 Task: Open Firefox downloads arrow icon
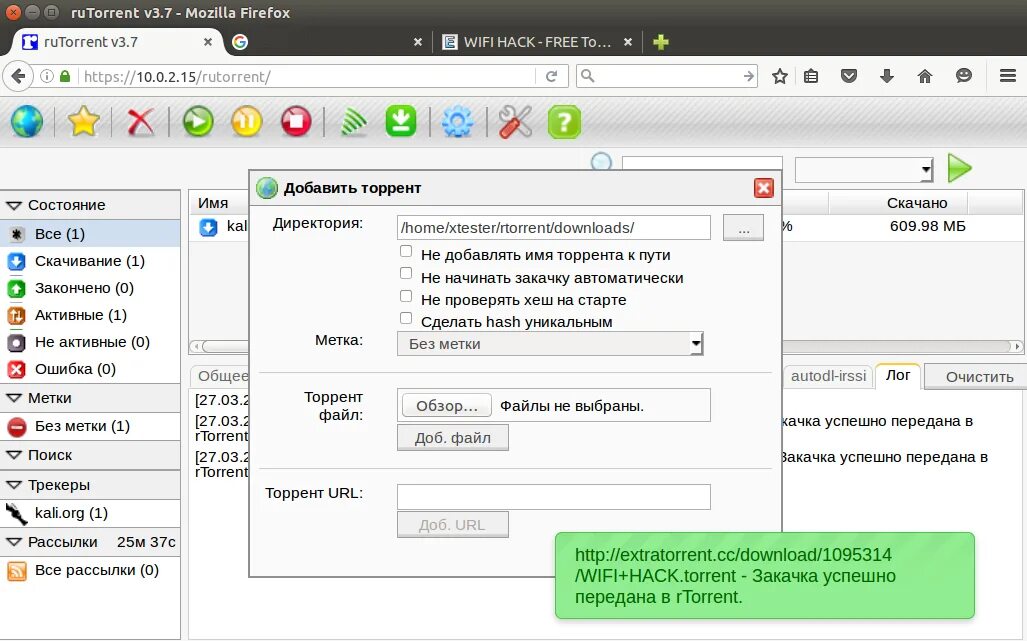coord(887,77)
